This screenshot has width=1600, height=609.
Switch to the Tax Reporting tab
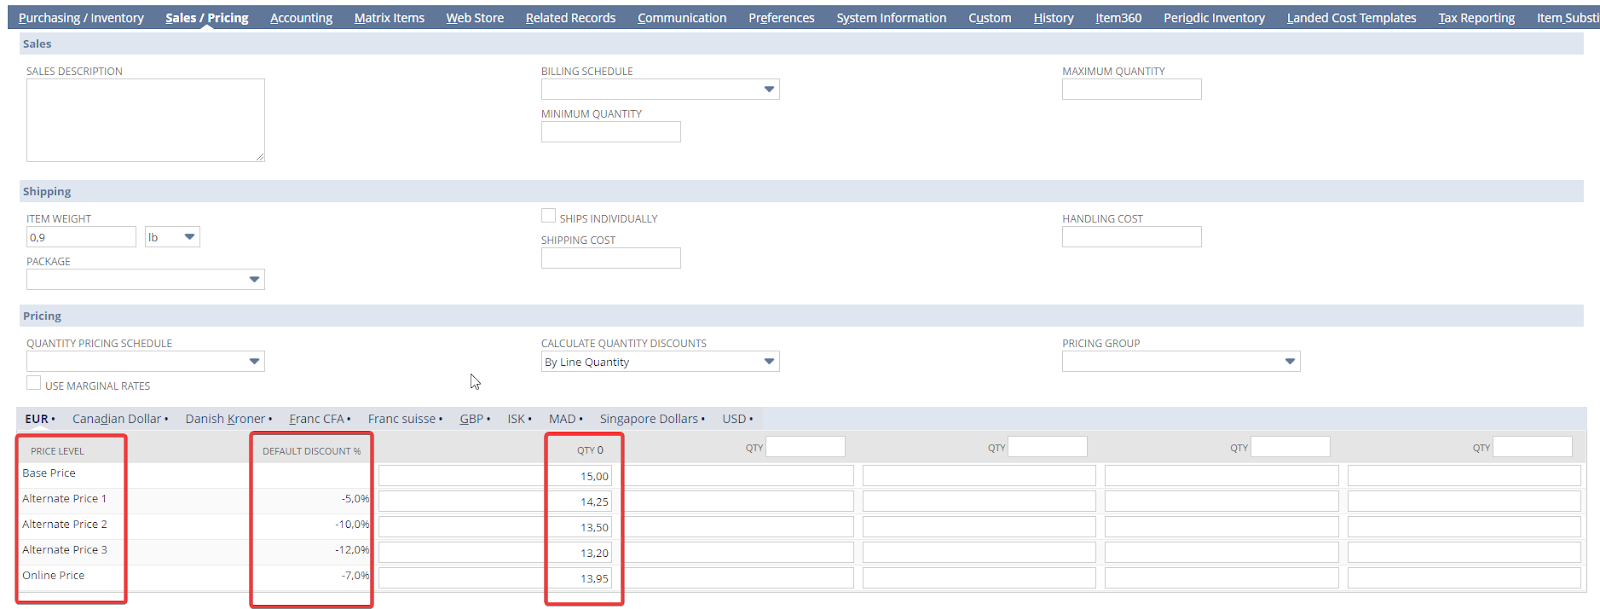pyautogui.click(x=1476, y=18)
